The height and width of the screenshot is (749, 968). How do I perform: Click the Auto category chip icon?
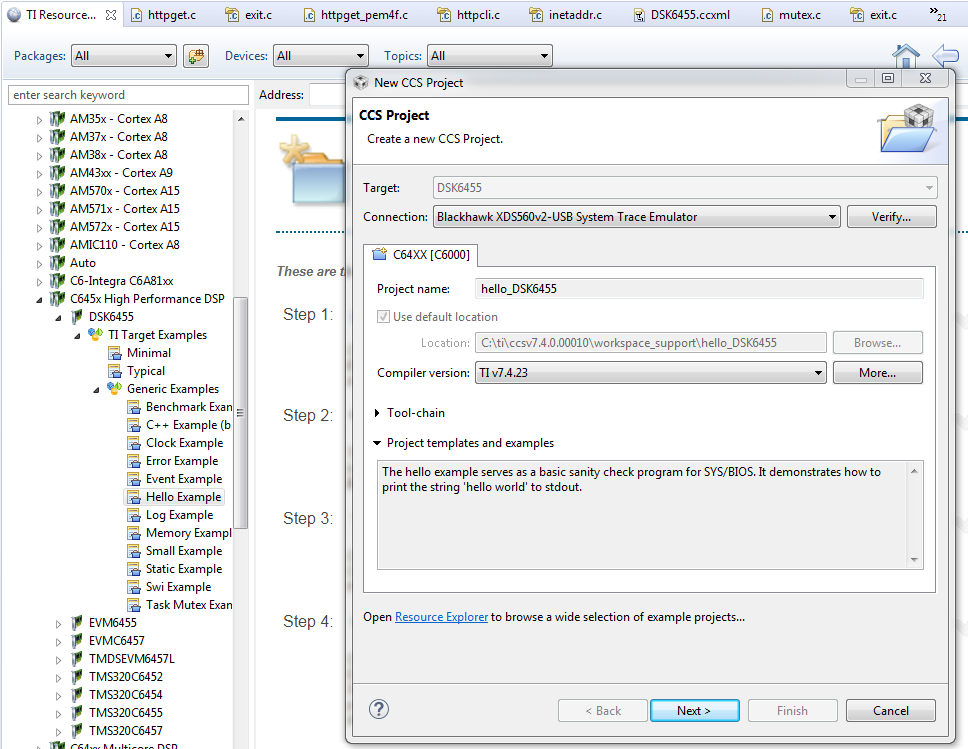click(x=57, y=263)
